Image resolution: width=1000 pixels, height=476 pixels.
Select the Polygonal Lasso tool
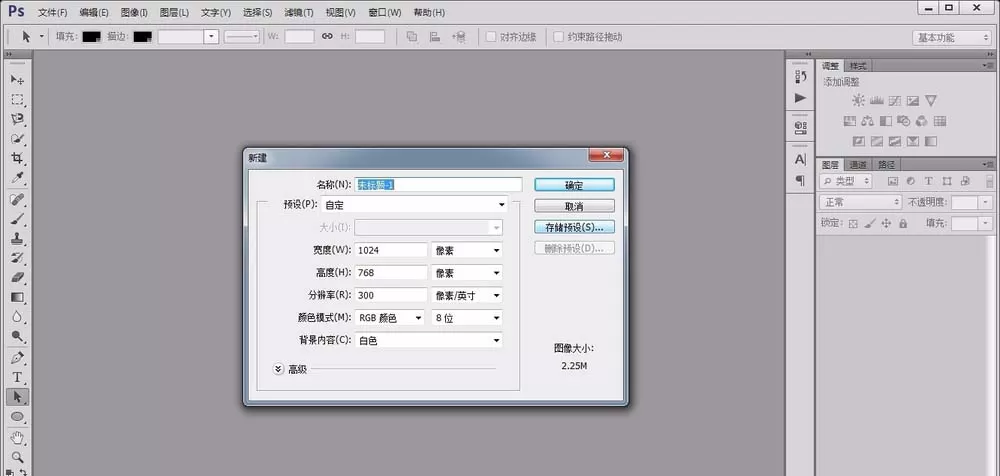coord(17,119)
